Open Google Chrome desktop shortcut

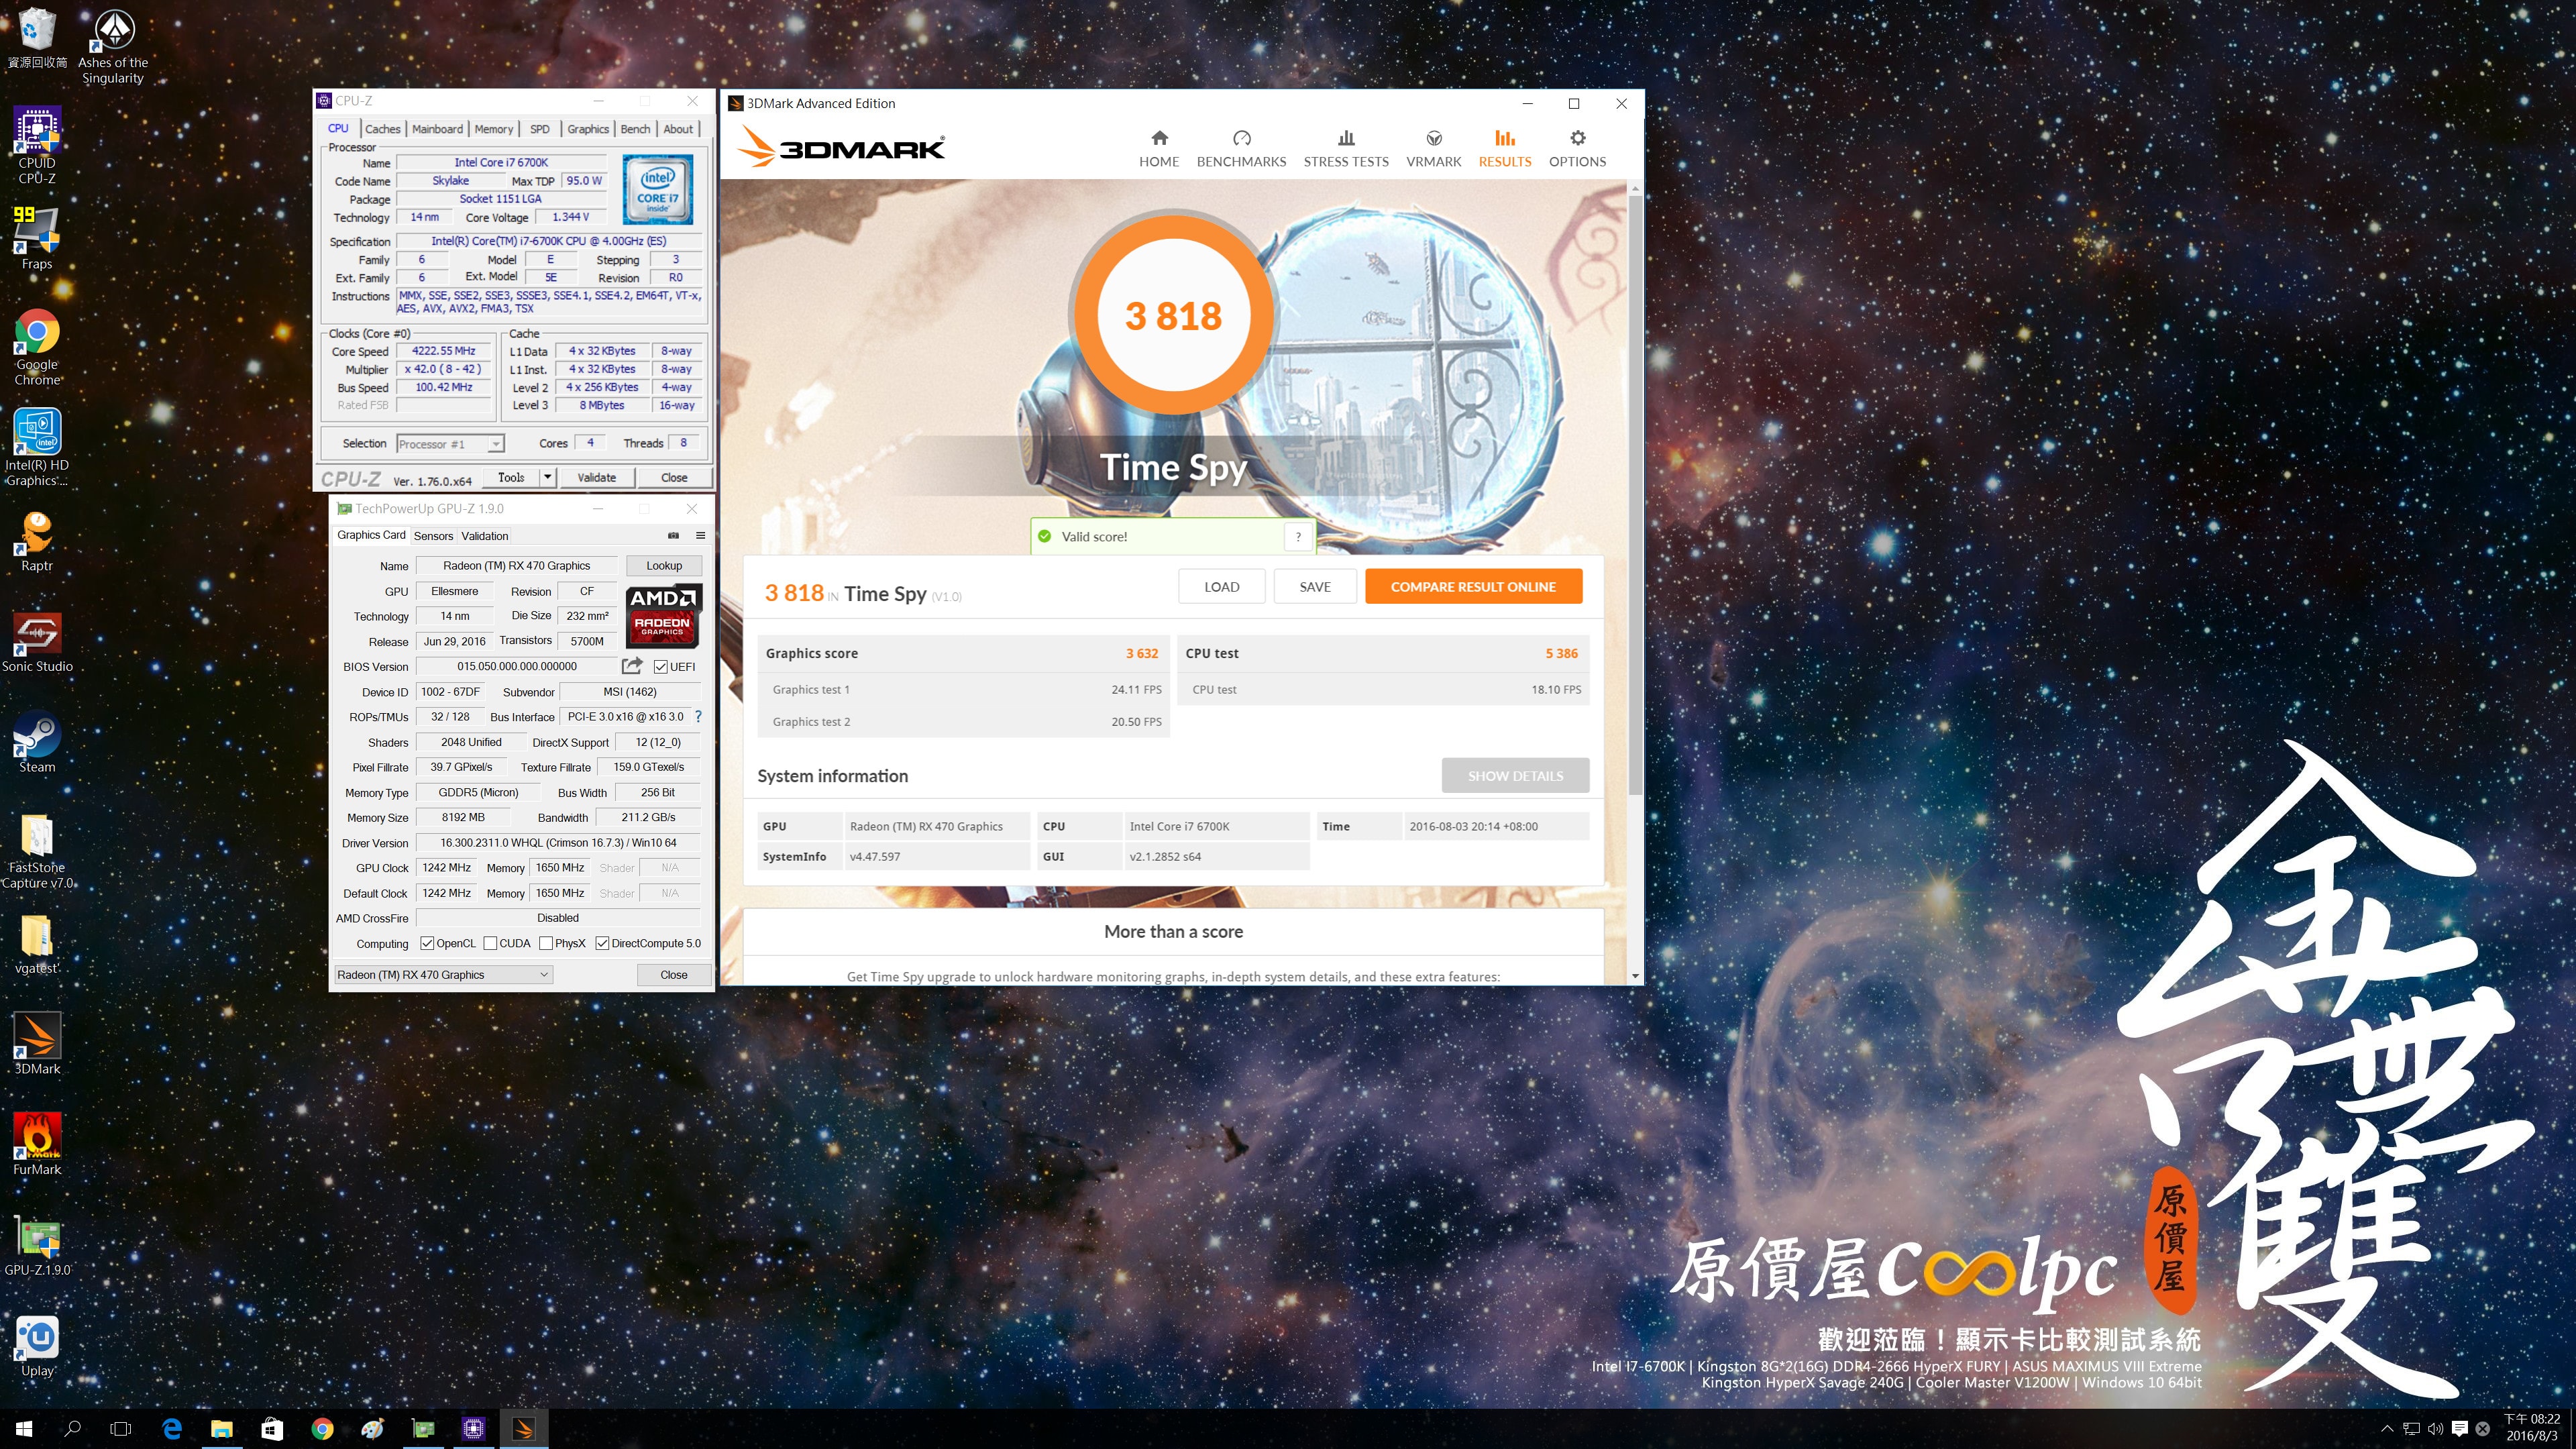coord(37,347)
